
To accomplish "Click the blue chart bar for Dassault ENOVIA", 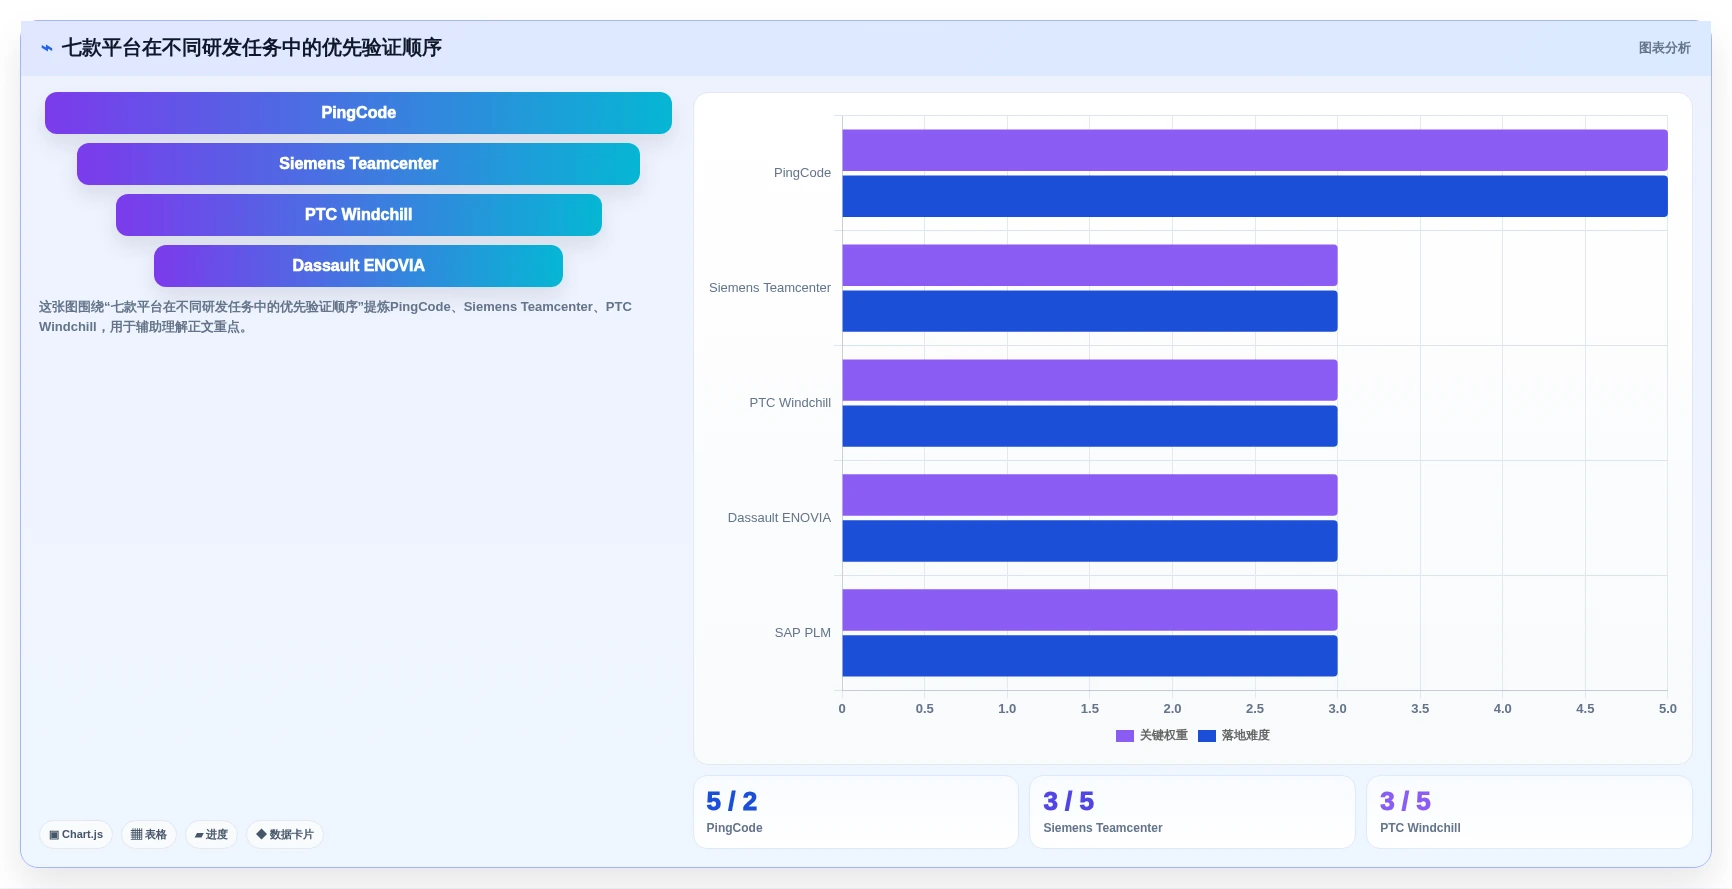I will pos(1090,541).
